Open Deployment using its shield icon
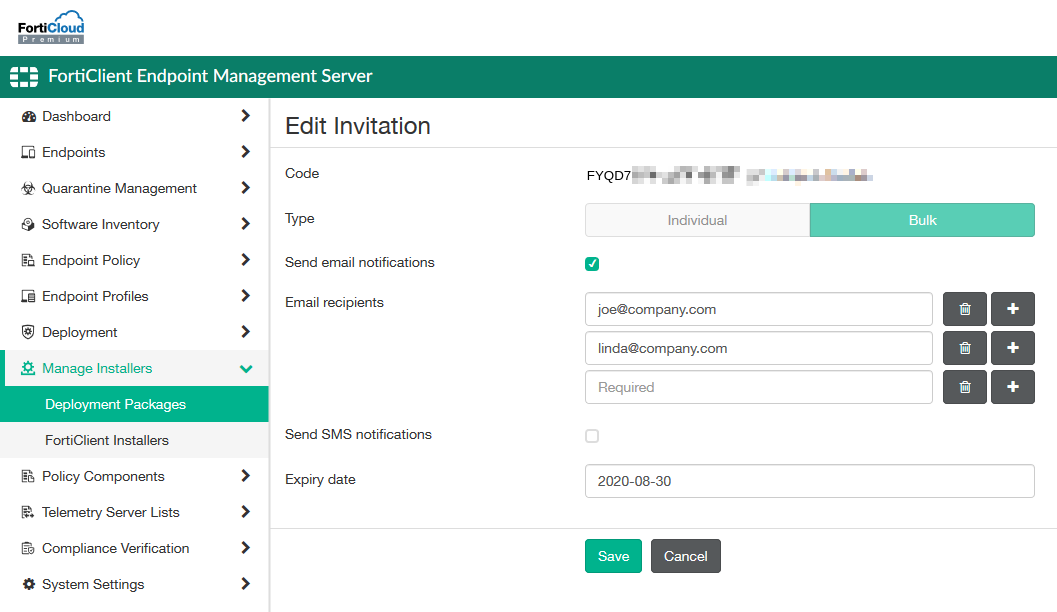The height and width of the screenshot is (612, 1057). (29, 332)
